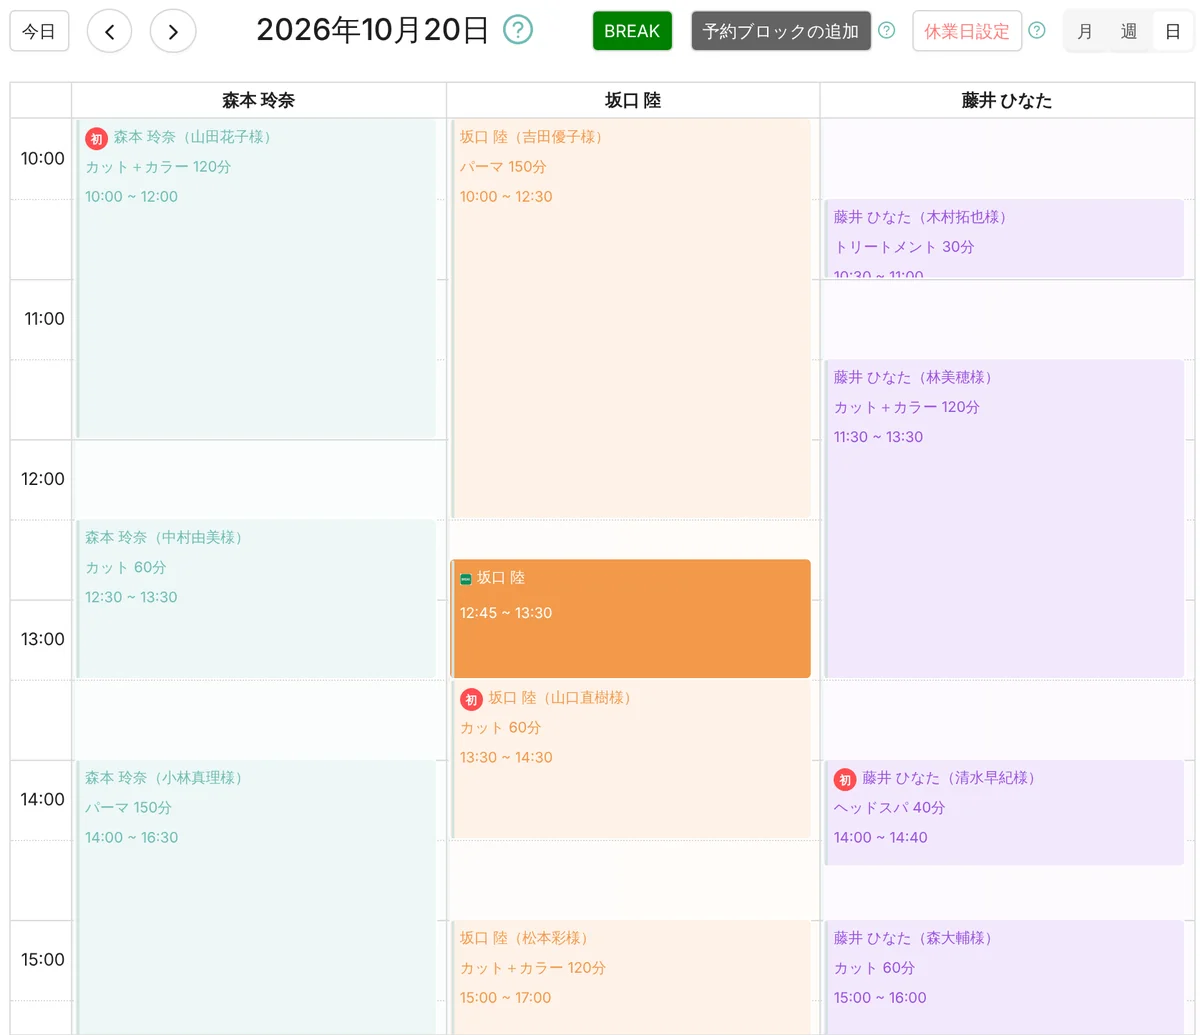Open help icon next to 休業日設定

coord(1037,31)
